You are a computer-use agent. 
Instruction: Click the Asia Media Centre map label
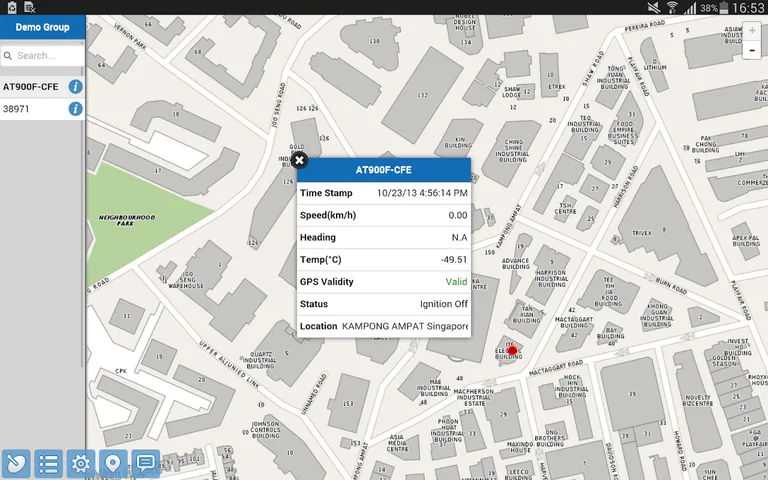click(x=397, y=443)
